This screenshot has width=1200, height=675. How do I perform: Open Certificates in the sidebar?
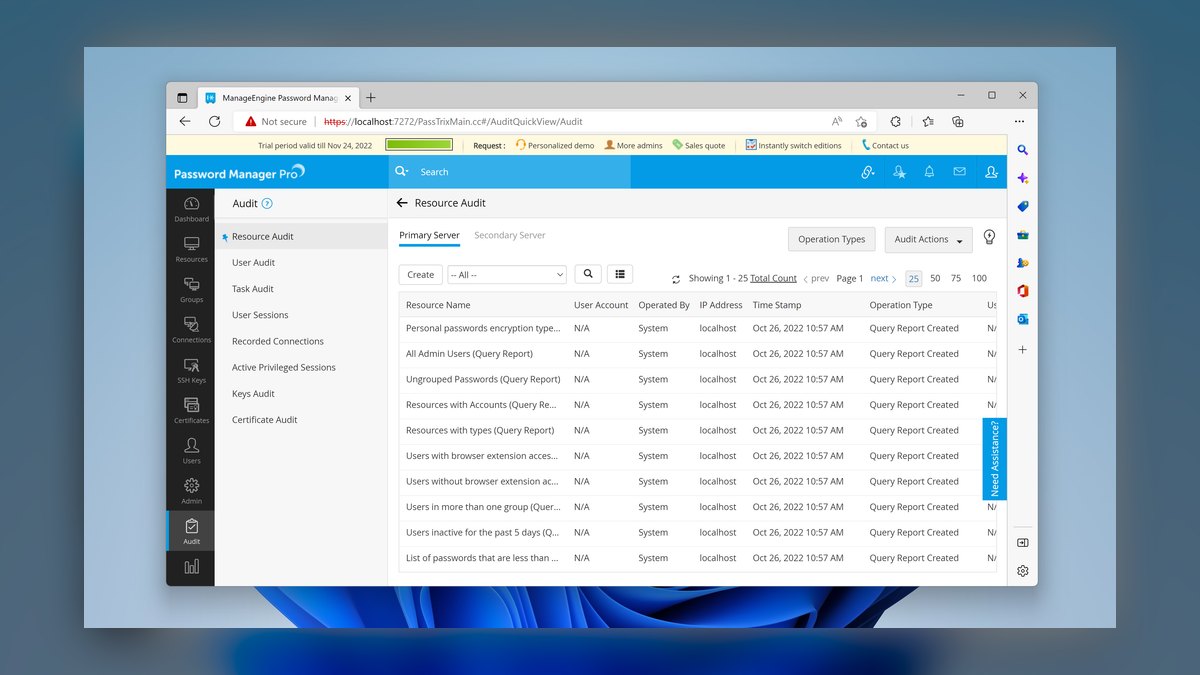[191, 410]
